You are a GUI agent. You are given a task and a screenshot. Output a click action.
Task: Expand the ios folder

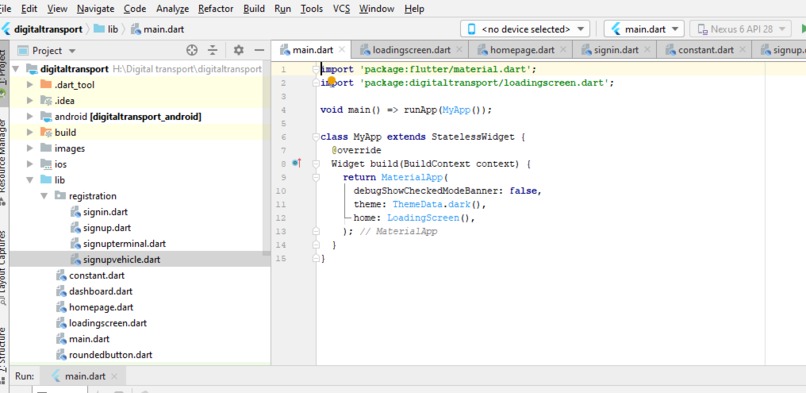[30, 164]
